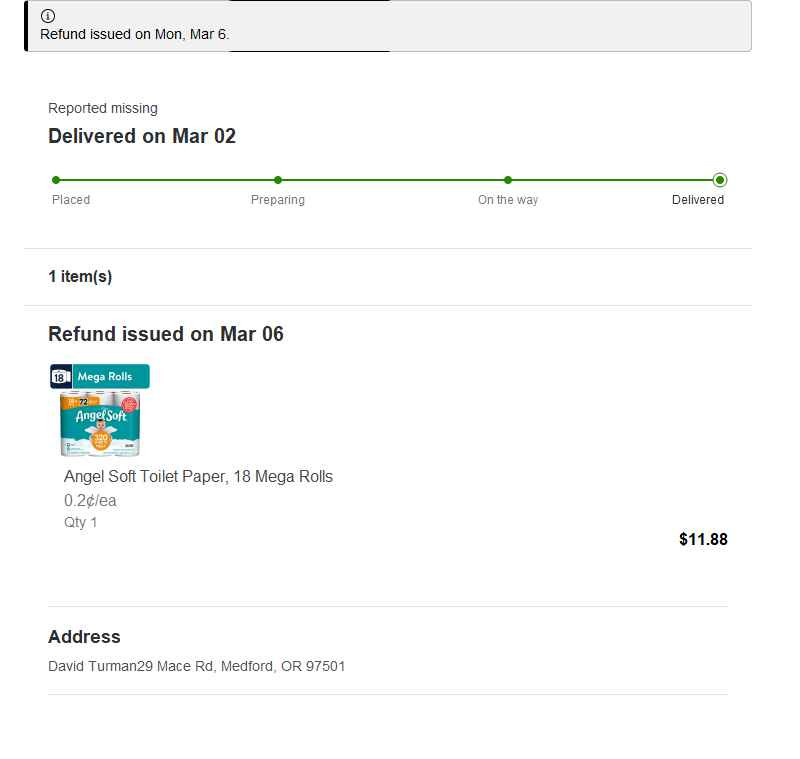This screenshot has width=800, height=759.
Task: Click the info icon in the refund banner
Action: coord(48,16)
